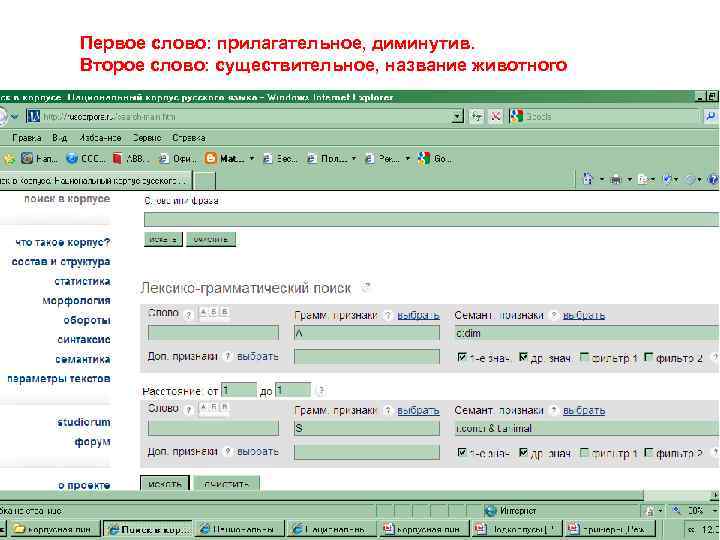Open the address bar history dropdown
Image resolution: width=720 pixels, height=540 pixels.
pos(457,117)
